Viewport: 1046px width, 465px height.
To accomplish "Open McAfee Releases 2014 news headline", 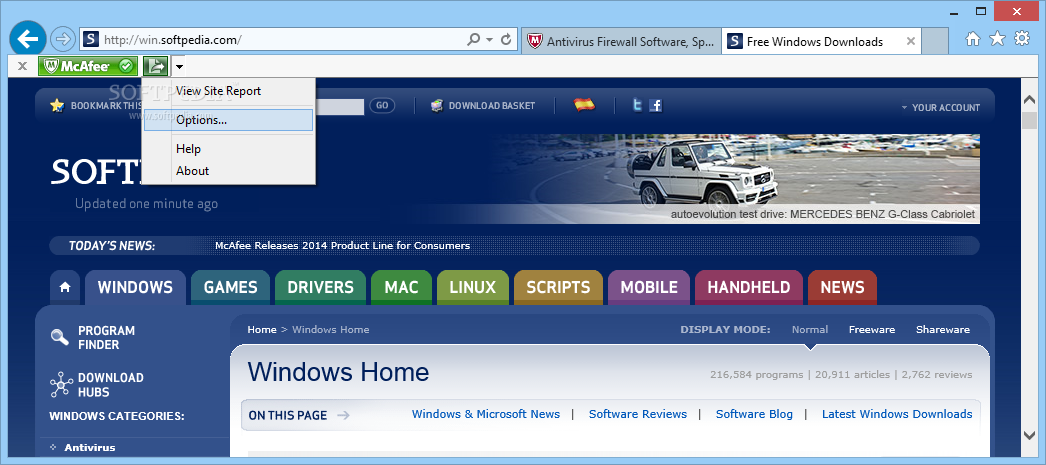I will click(x=342, y=246).
